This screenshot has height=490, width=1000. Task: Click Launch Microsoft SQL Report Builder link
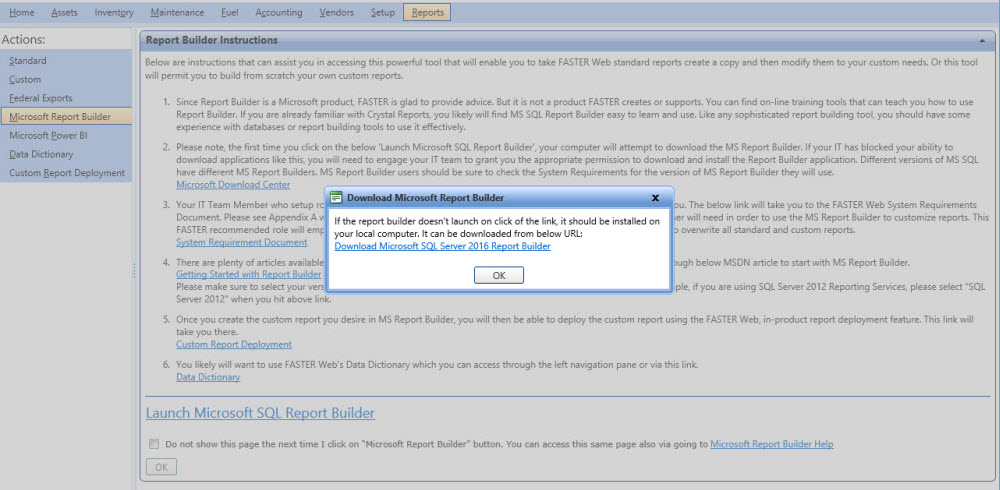[260, 413]
